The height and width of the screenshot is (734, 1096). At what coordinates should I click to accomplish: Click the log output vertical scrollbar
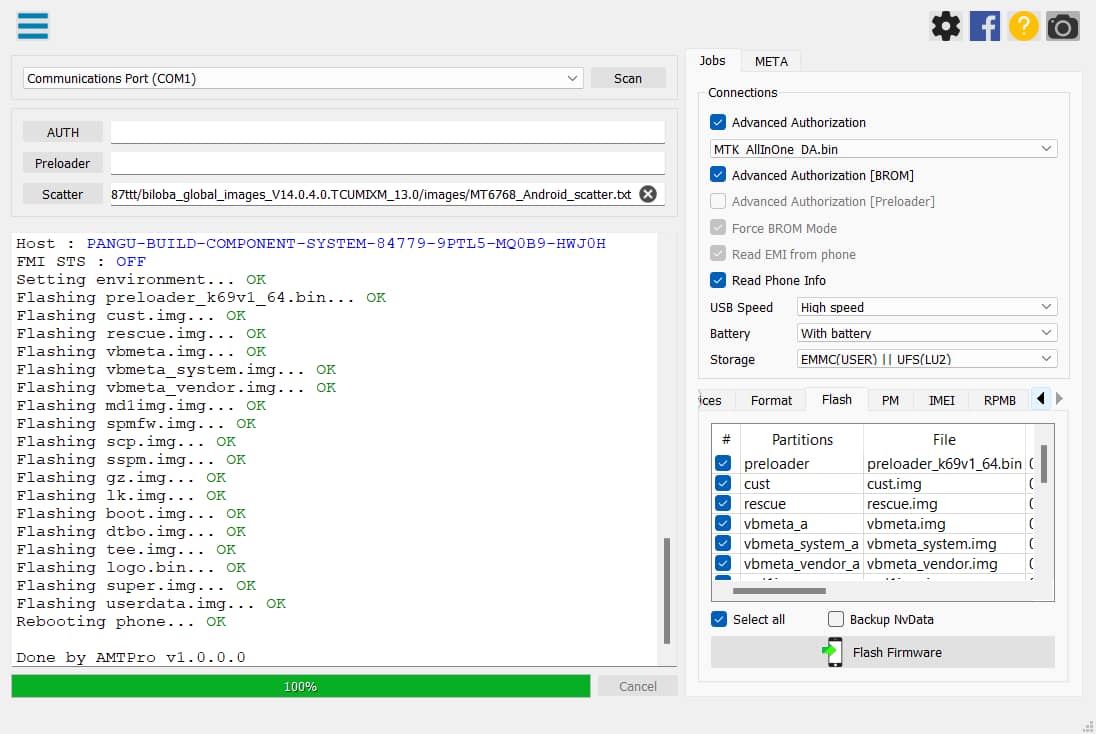667,591
